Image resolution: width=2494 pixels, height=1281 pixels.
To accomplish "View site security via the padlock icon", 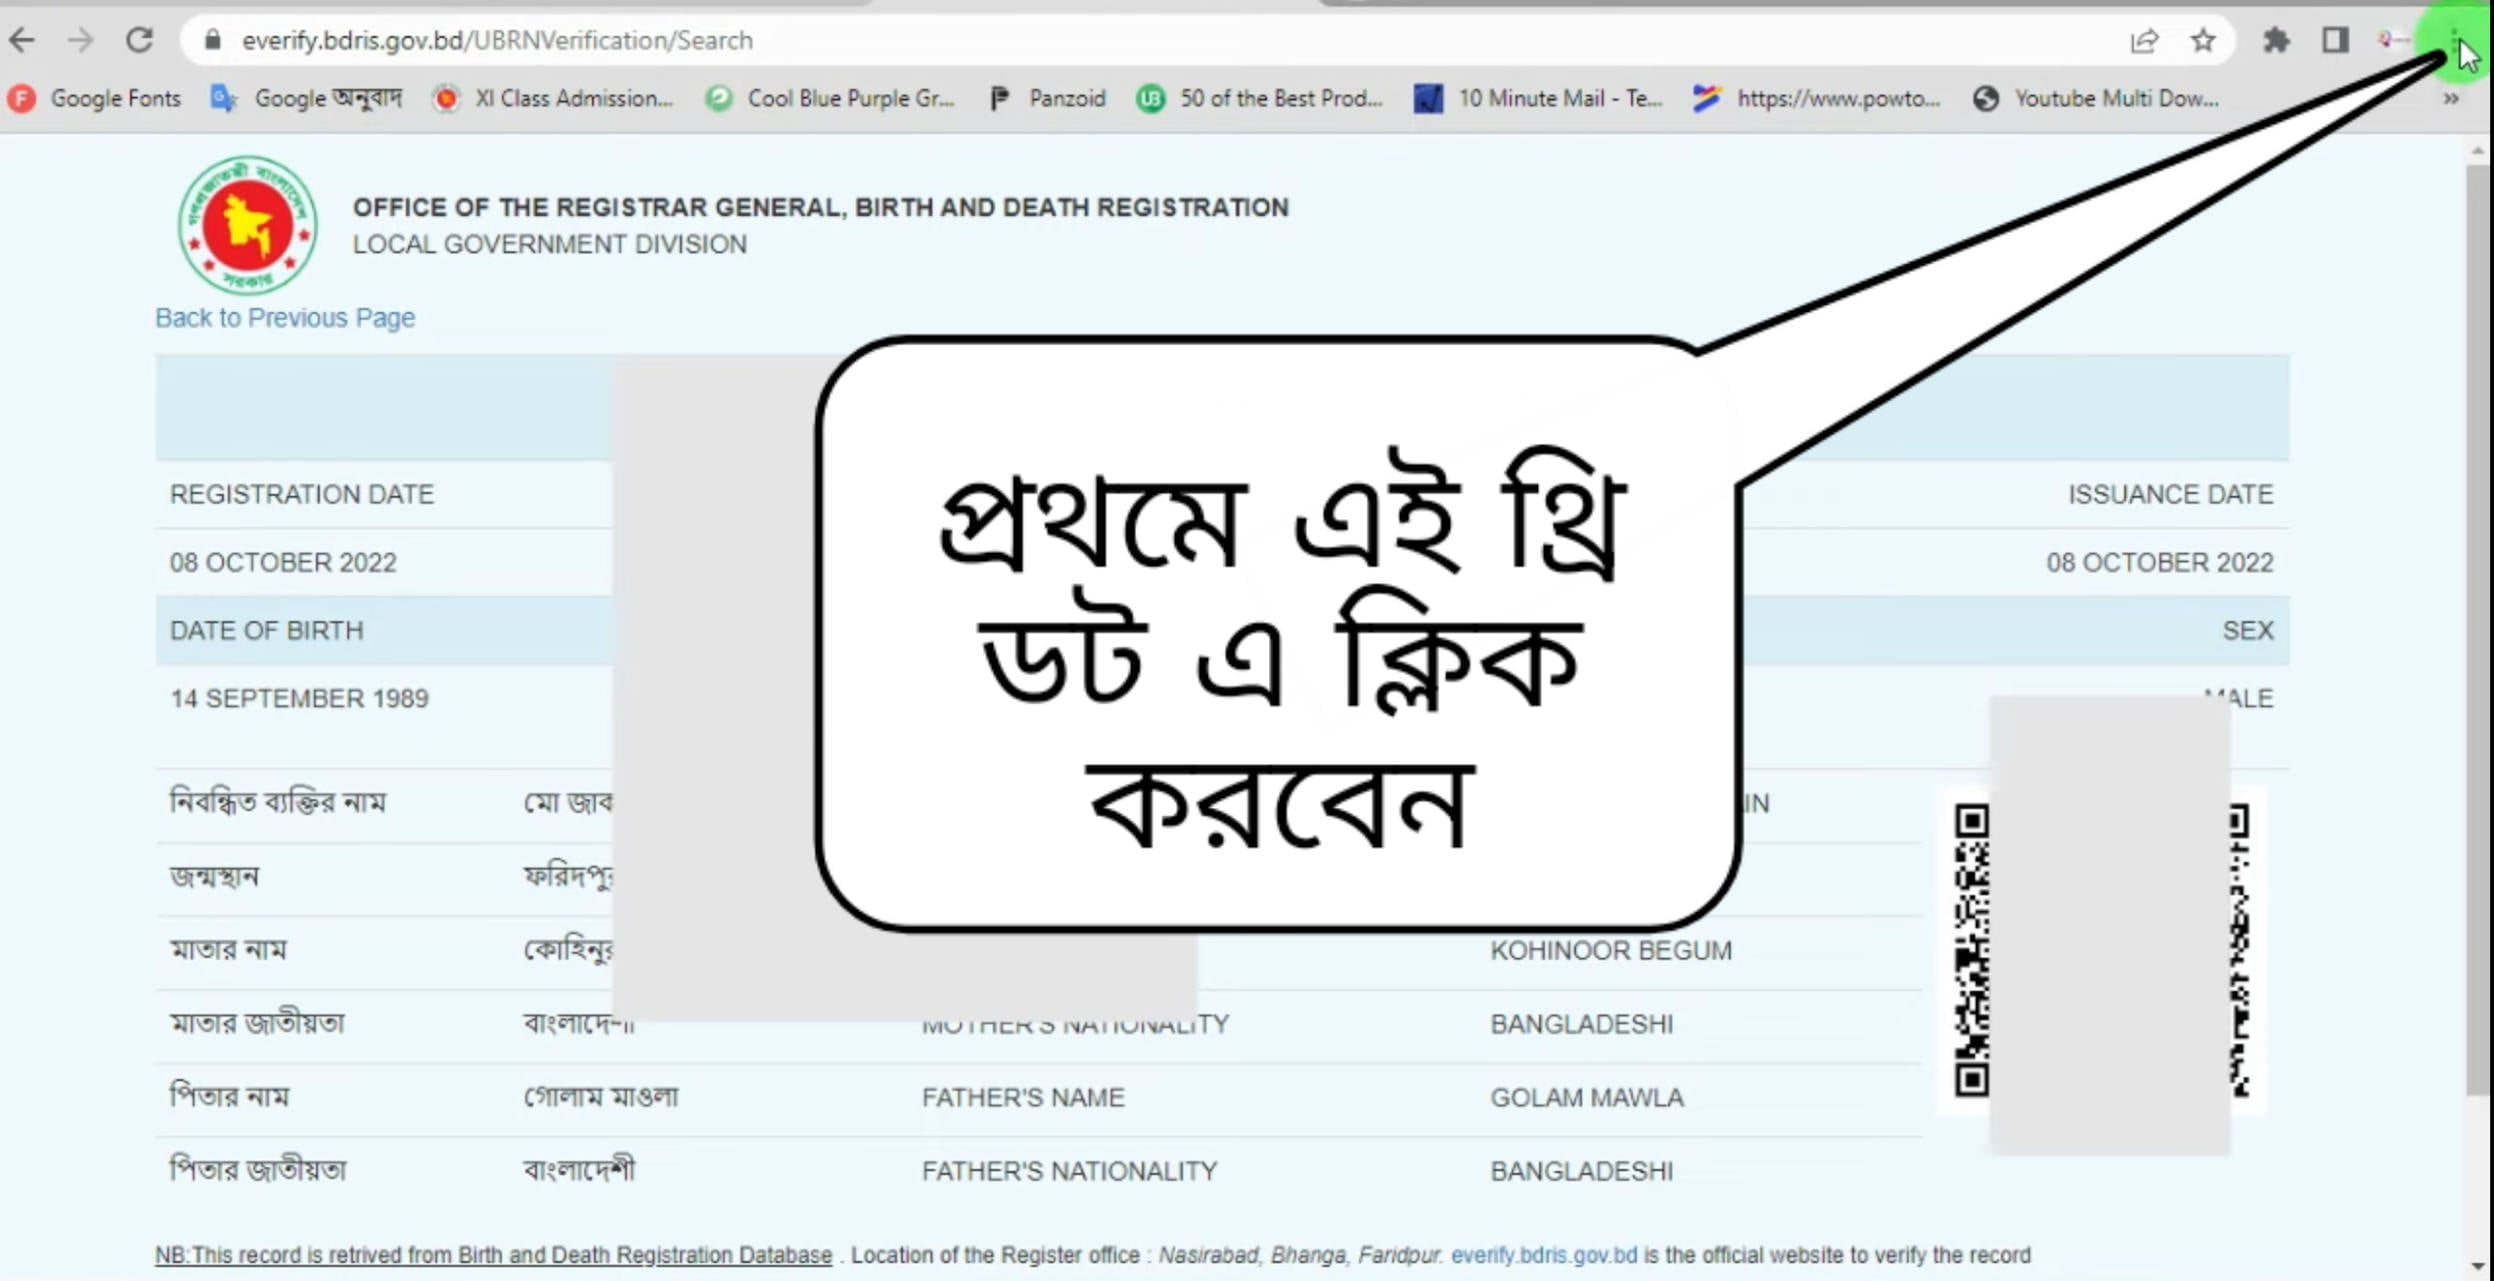I will (x=213, y=40).
